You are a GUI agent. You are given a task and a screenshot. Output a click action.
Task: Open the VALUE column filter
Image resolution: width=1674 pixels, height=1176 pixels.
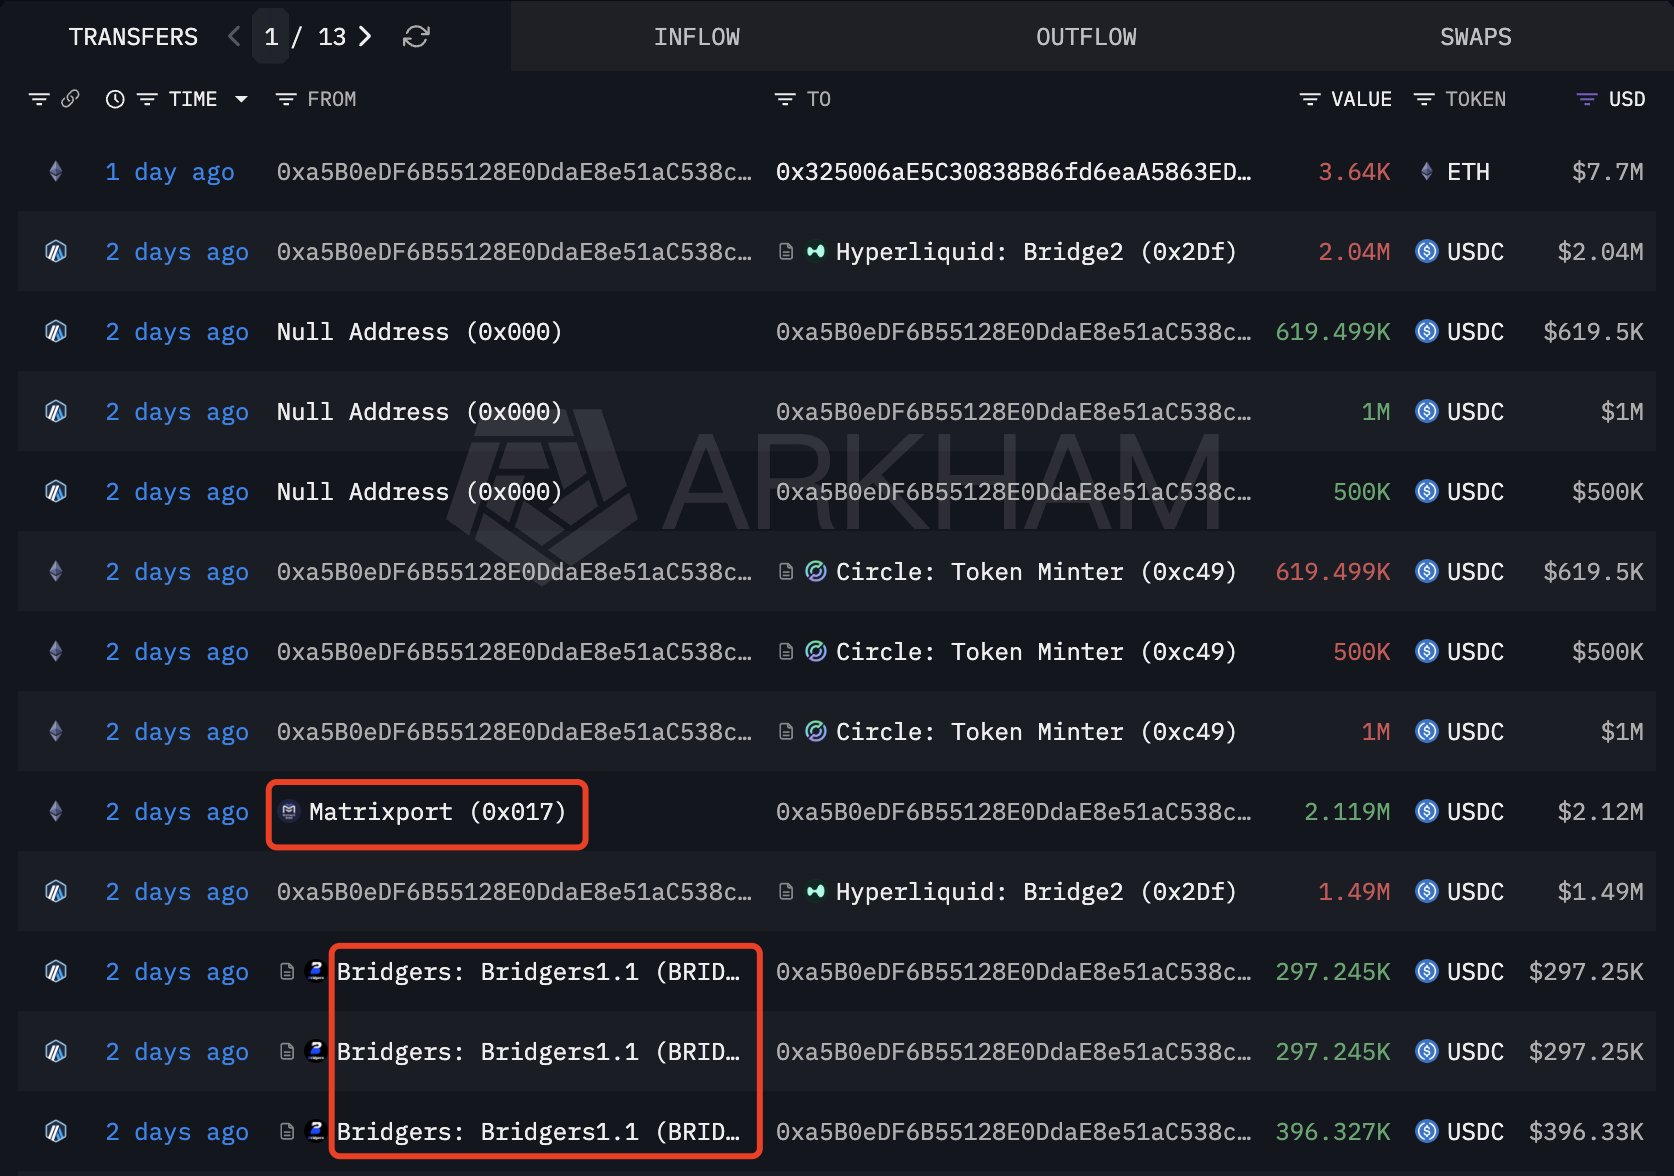point(1309,99)
